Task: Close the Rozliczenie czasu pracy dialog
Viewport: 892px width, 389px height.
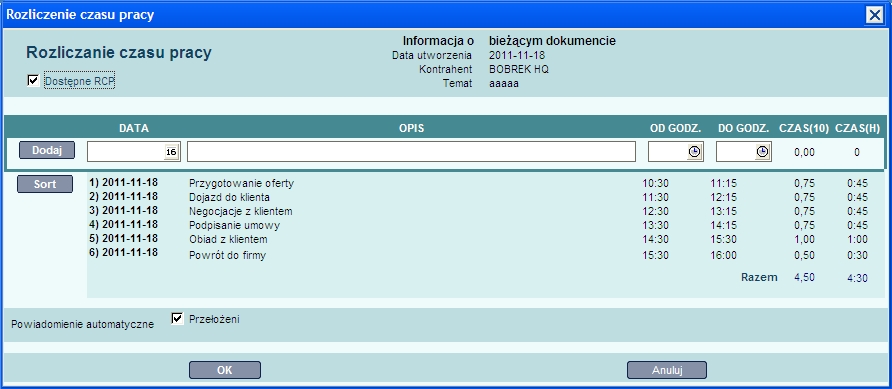Action: click(874, 15)
